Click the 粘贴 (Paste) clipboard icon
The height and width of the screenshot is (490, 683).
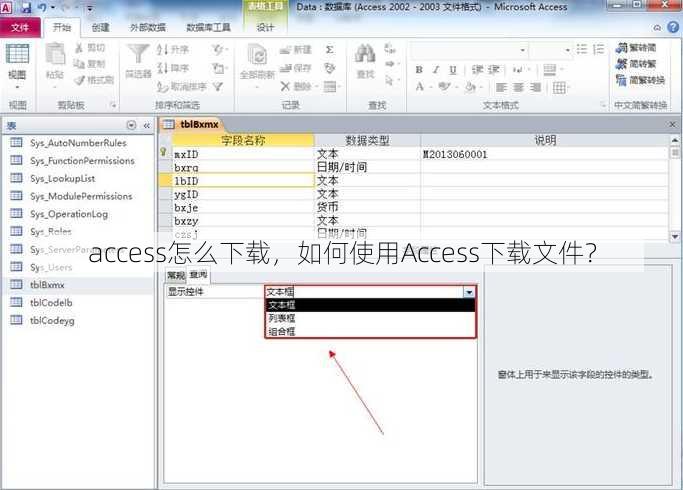[55, 54]
